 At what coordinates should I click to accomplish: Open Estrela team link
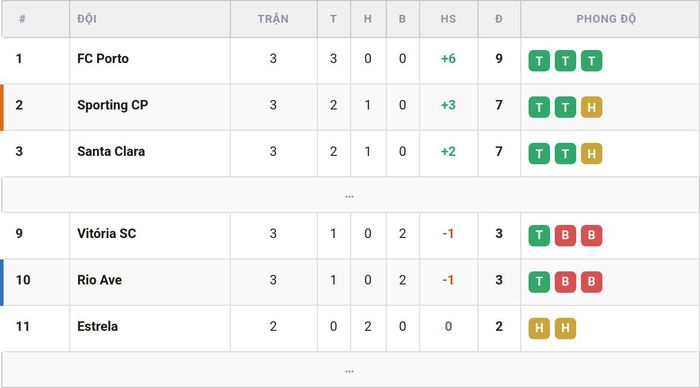pos(97,326)
